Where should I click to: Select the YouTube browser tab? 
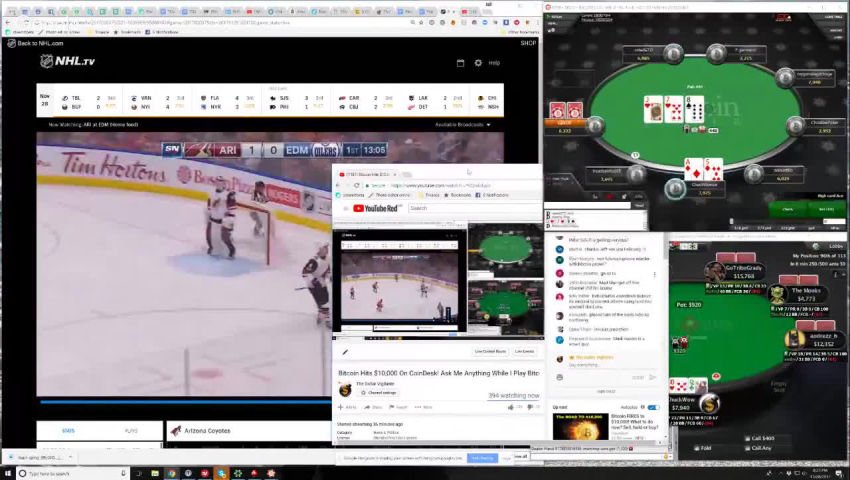coord(369,175)
